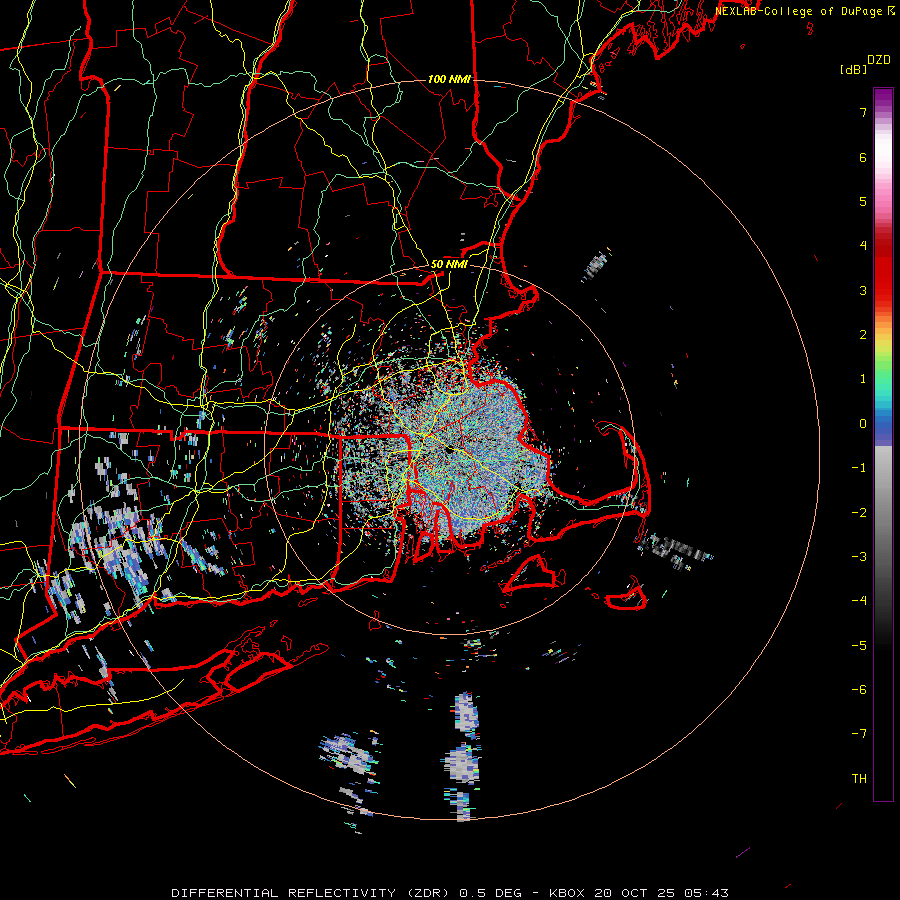Click the Martha's Vineyard island outline
Viewport: 900px width, 900px height.
[x=533, y=573]
